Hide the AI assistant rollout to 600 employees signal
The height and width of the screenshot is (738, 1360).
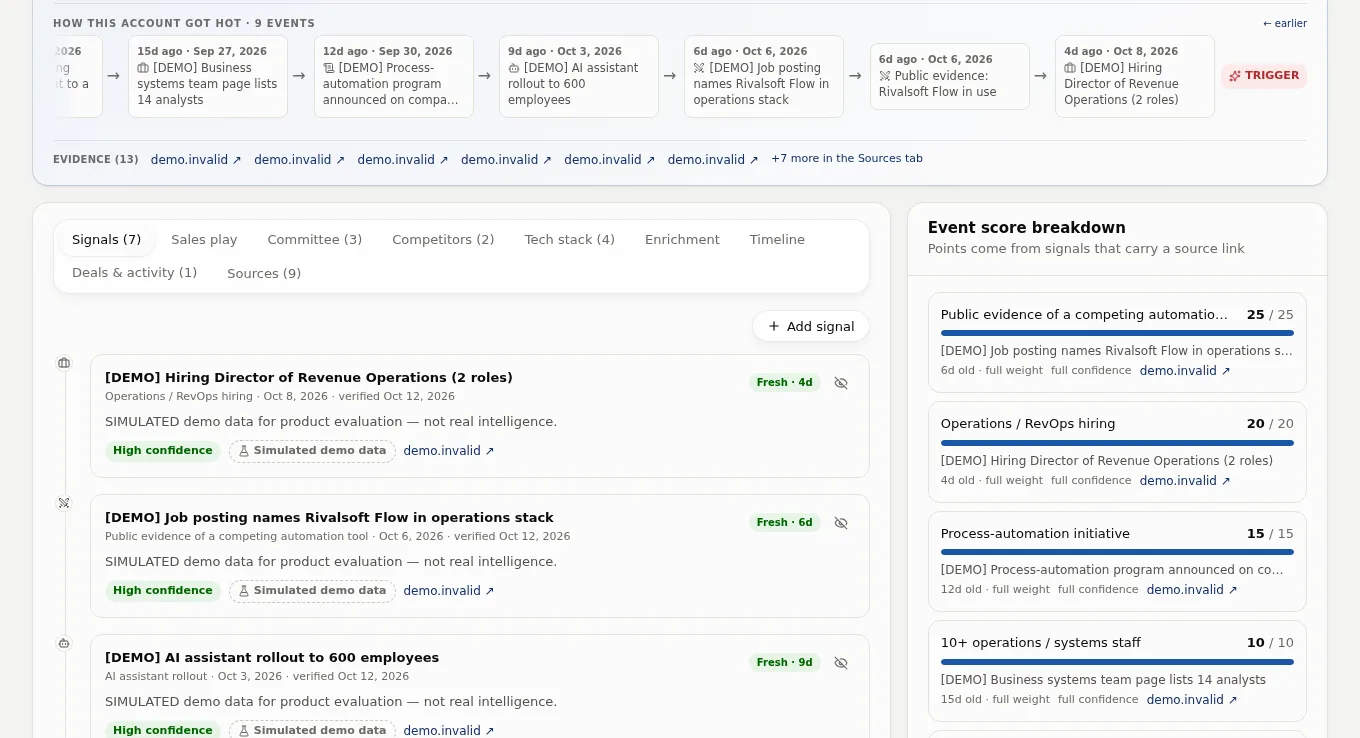tap(841, 663)
